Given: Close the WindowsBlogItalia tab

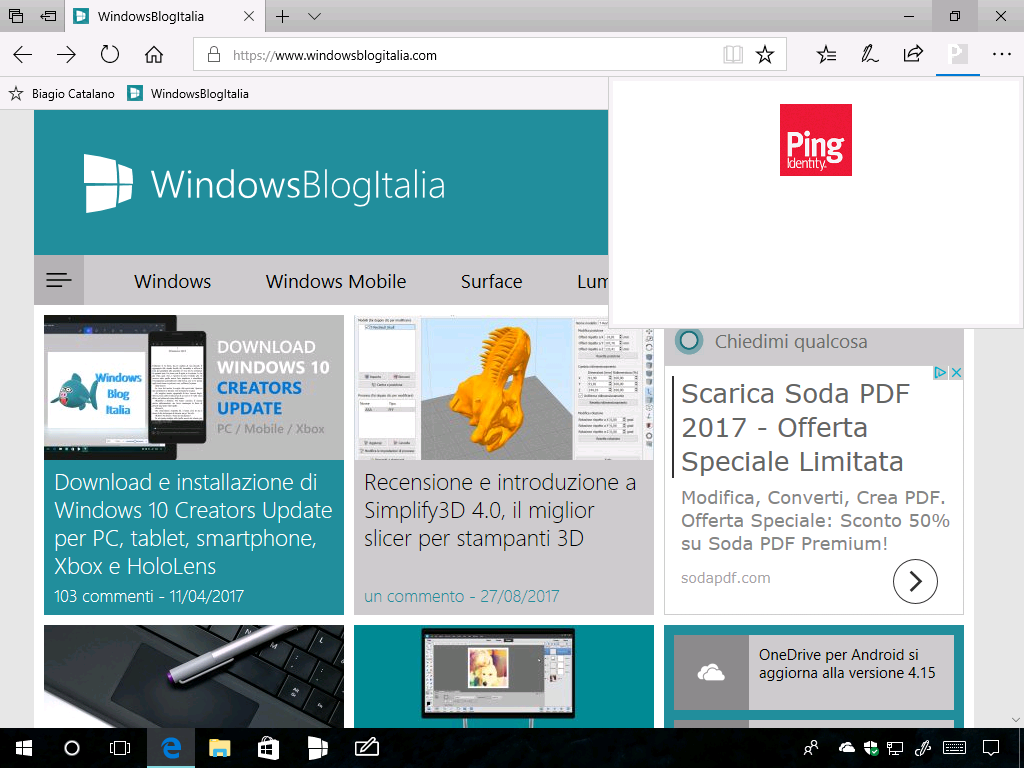Looking at the screenshot, I should tap(249, 16).
